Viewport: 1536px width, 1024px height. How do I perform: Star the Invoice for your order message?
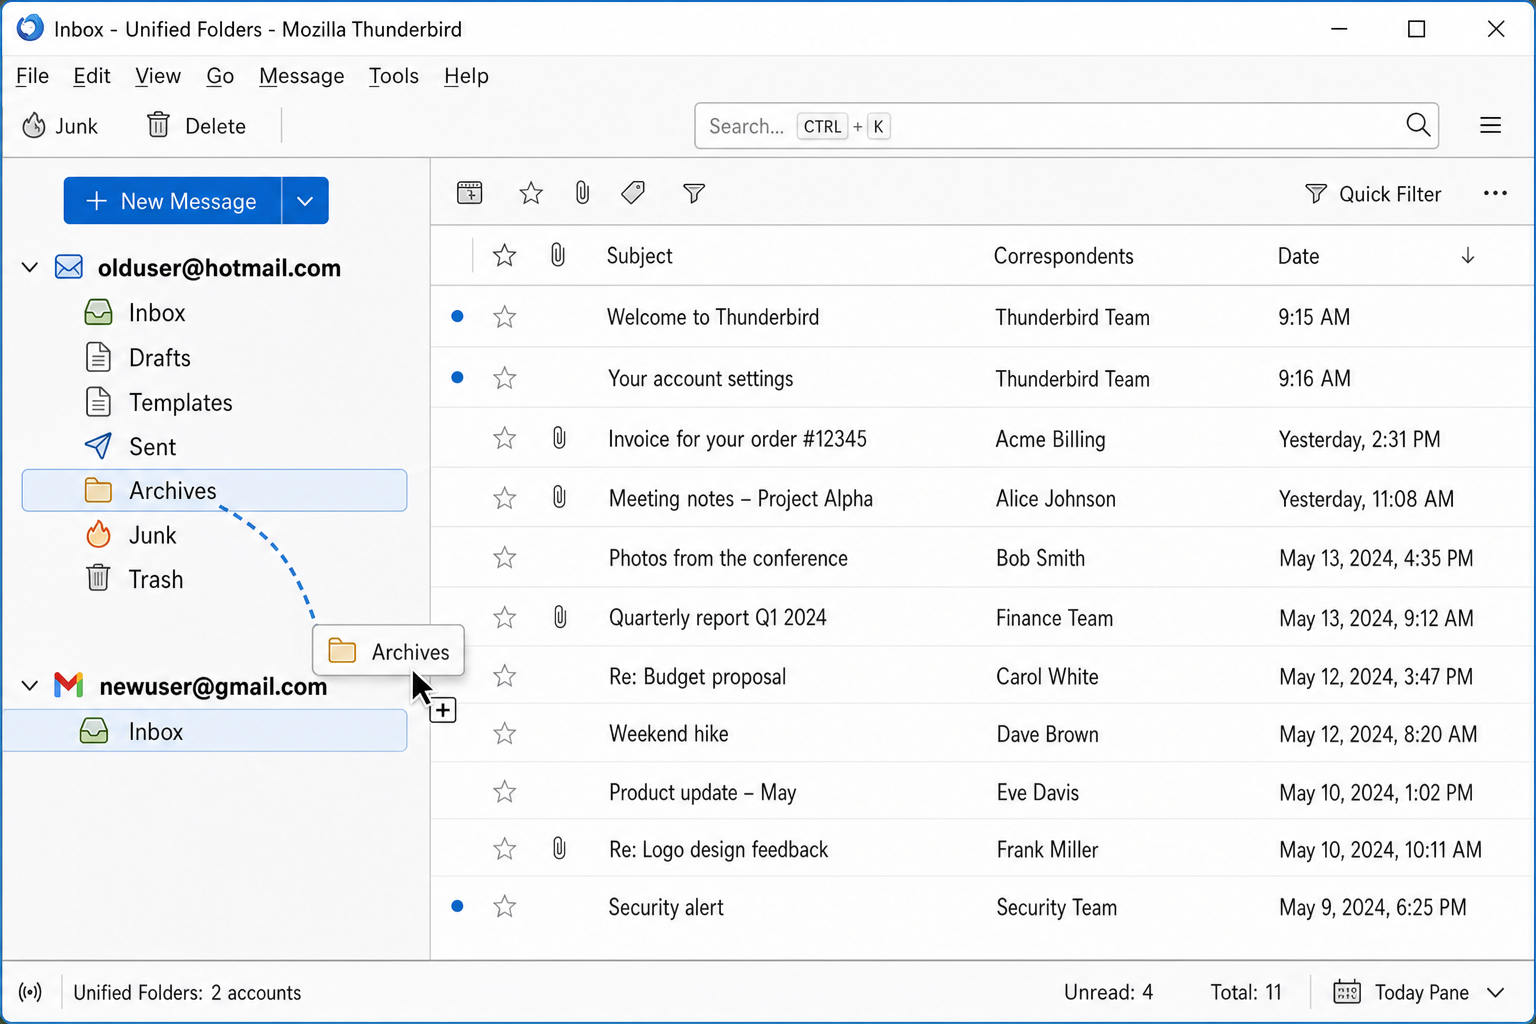click(505, 438)
